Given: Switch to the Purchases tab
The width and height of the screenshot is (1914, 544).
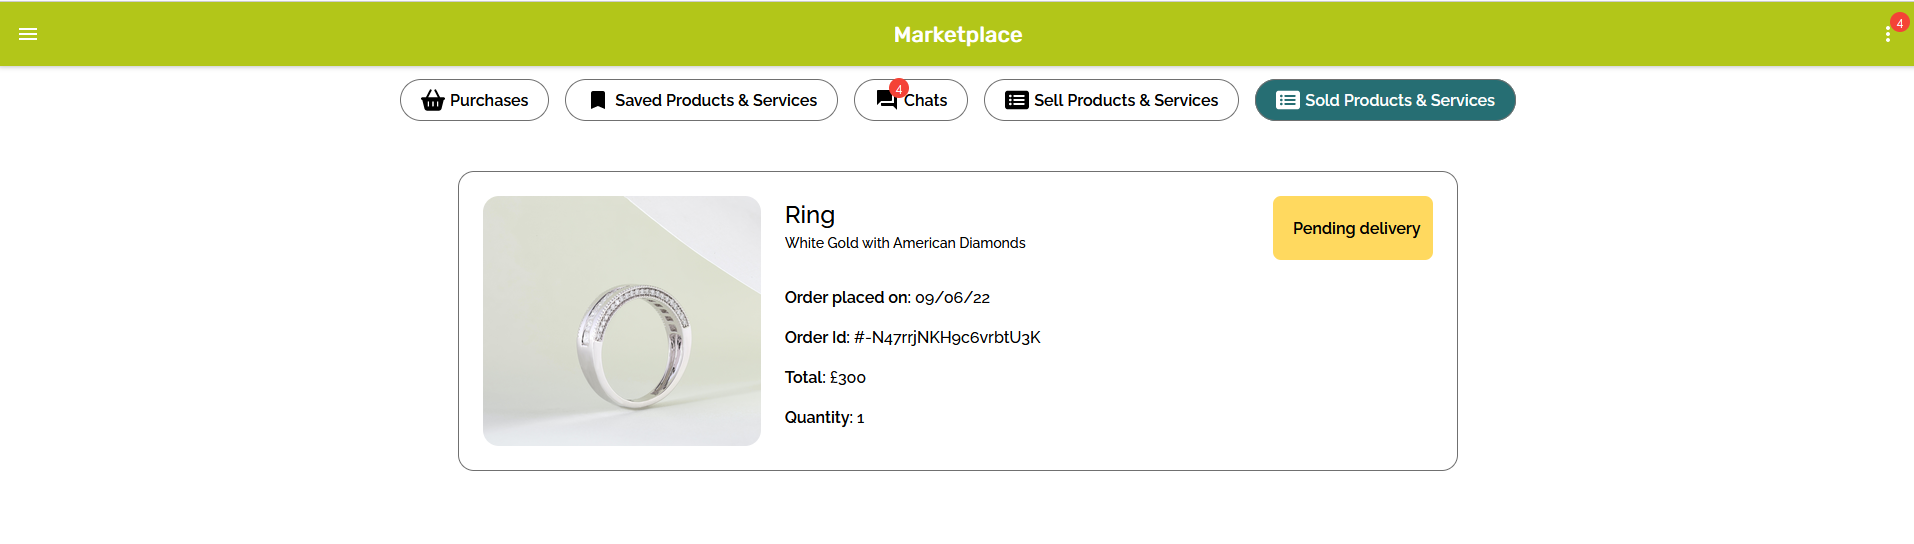Looking at the screenshot, I should 488,100.
